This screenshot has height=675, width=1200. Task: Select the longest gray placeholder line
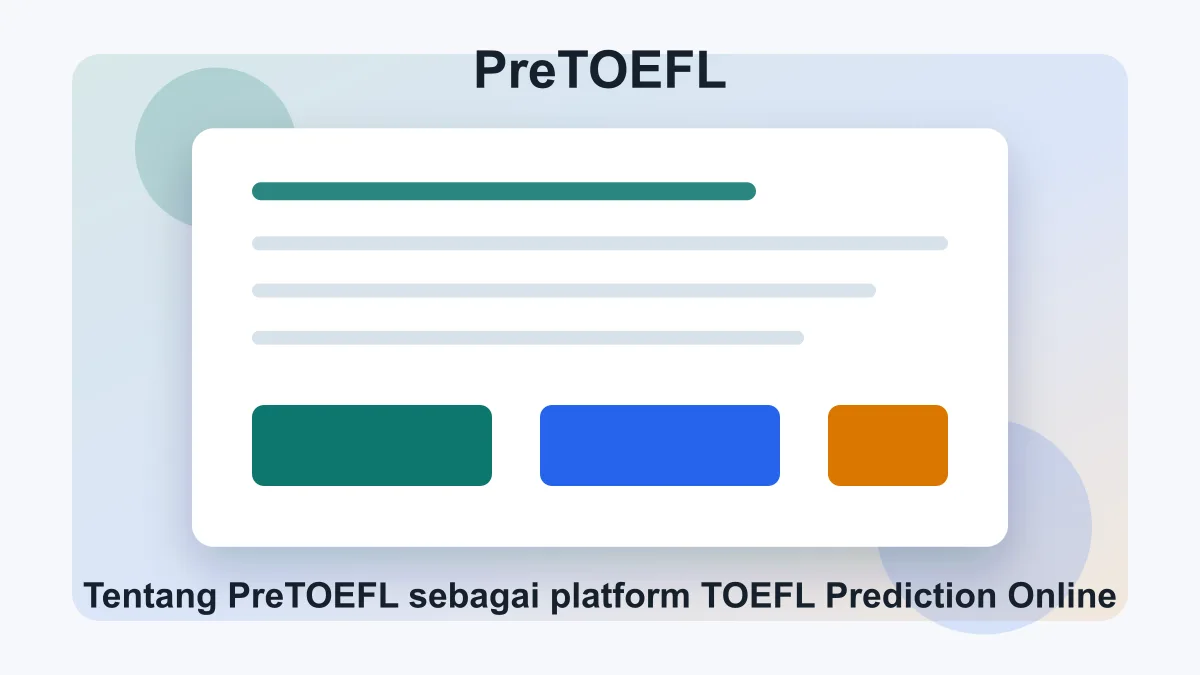[x=599, y=243]
